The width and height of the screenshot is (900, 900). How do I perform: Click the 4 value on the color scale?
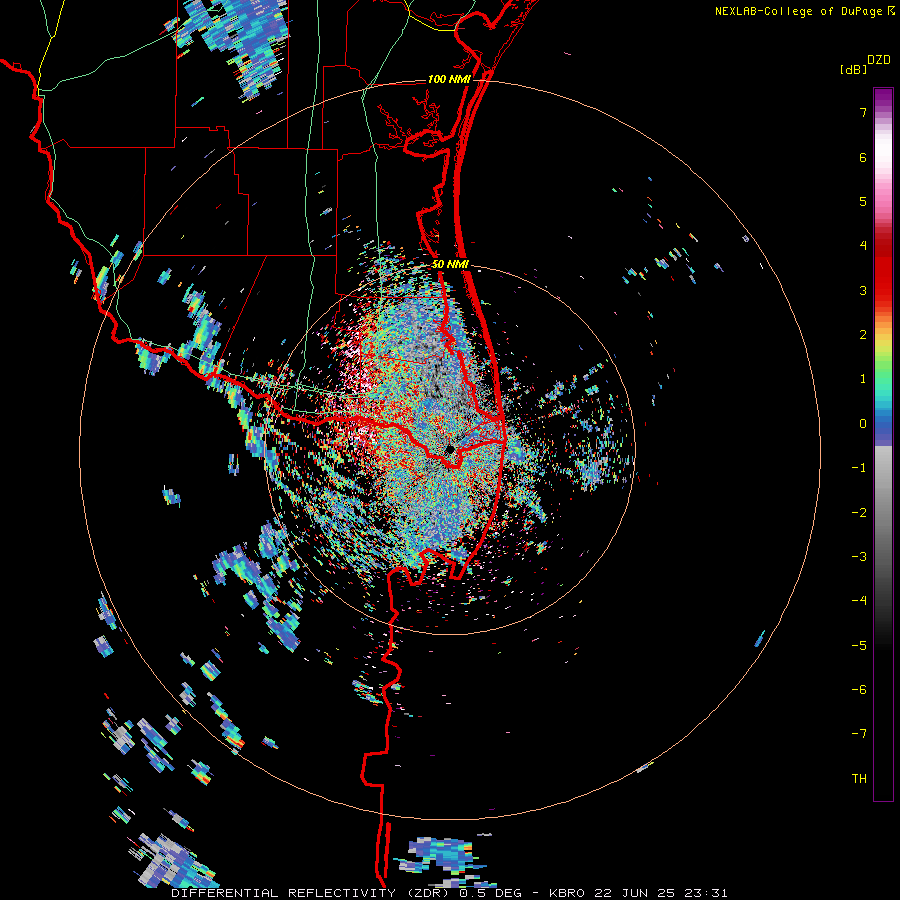pos(863,246)
